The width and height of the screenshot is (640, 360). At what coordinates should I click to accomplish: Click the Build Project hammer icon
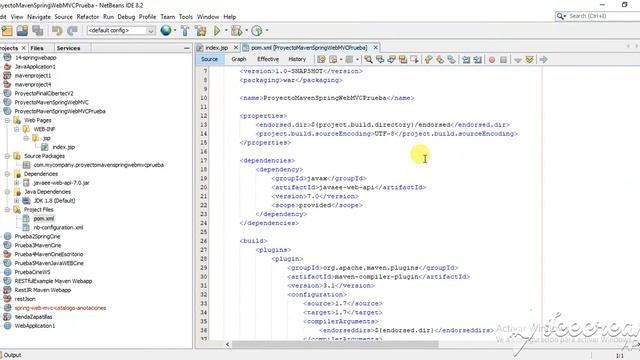pos(185,31)
